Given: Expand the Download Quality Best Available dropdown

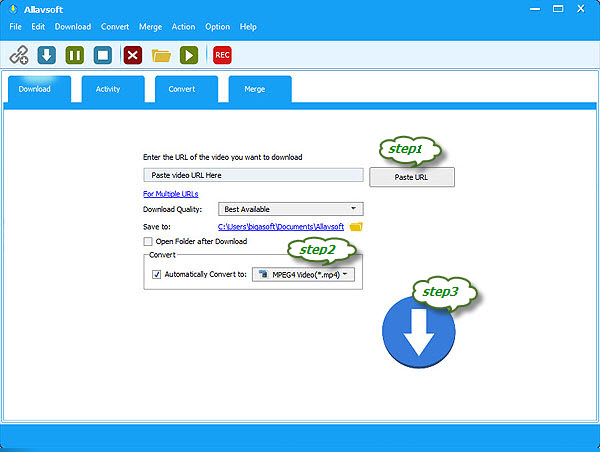Looking at the screenshot, I should tap(291, 209).
